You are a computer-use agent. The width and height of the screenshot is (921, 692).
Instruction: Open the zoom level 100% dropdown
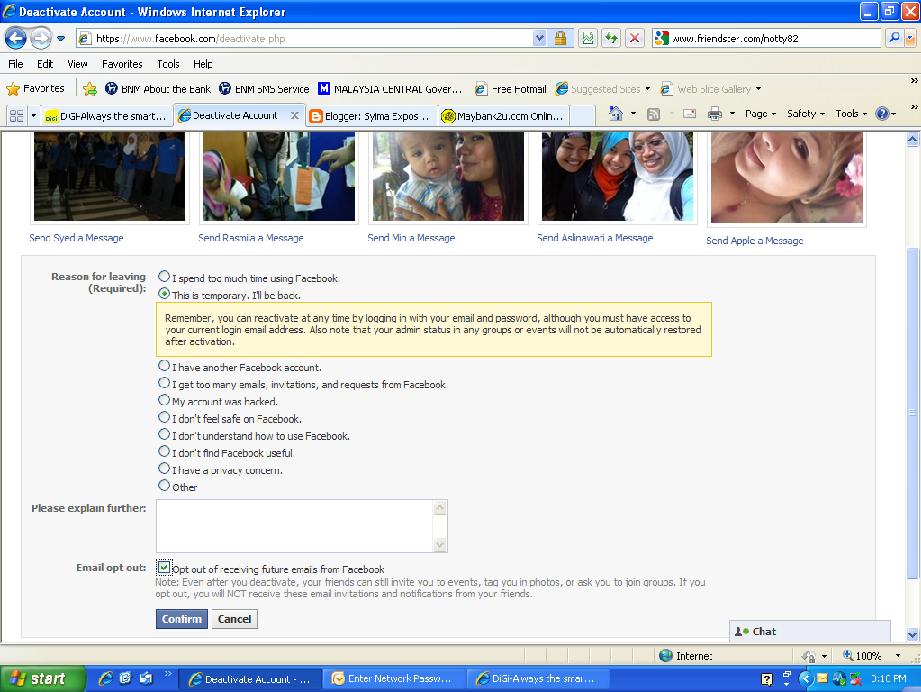pos(898,656)
